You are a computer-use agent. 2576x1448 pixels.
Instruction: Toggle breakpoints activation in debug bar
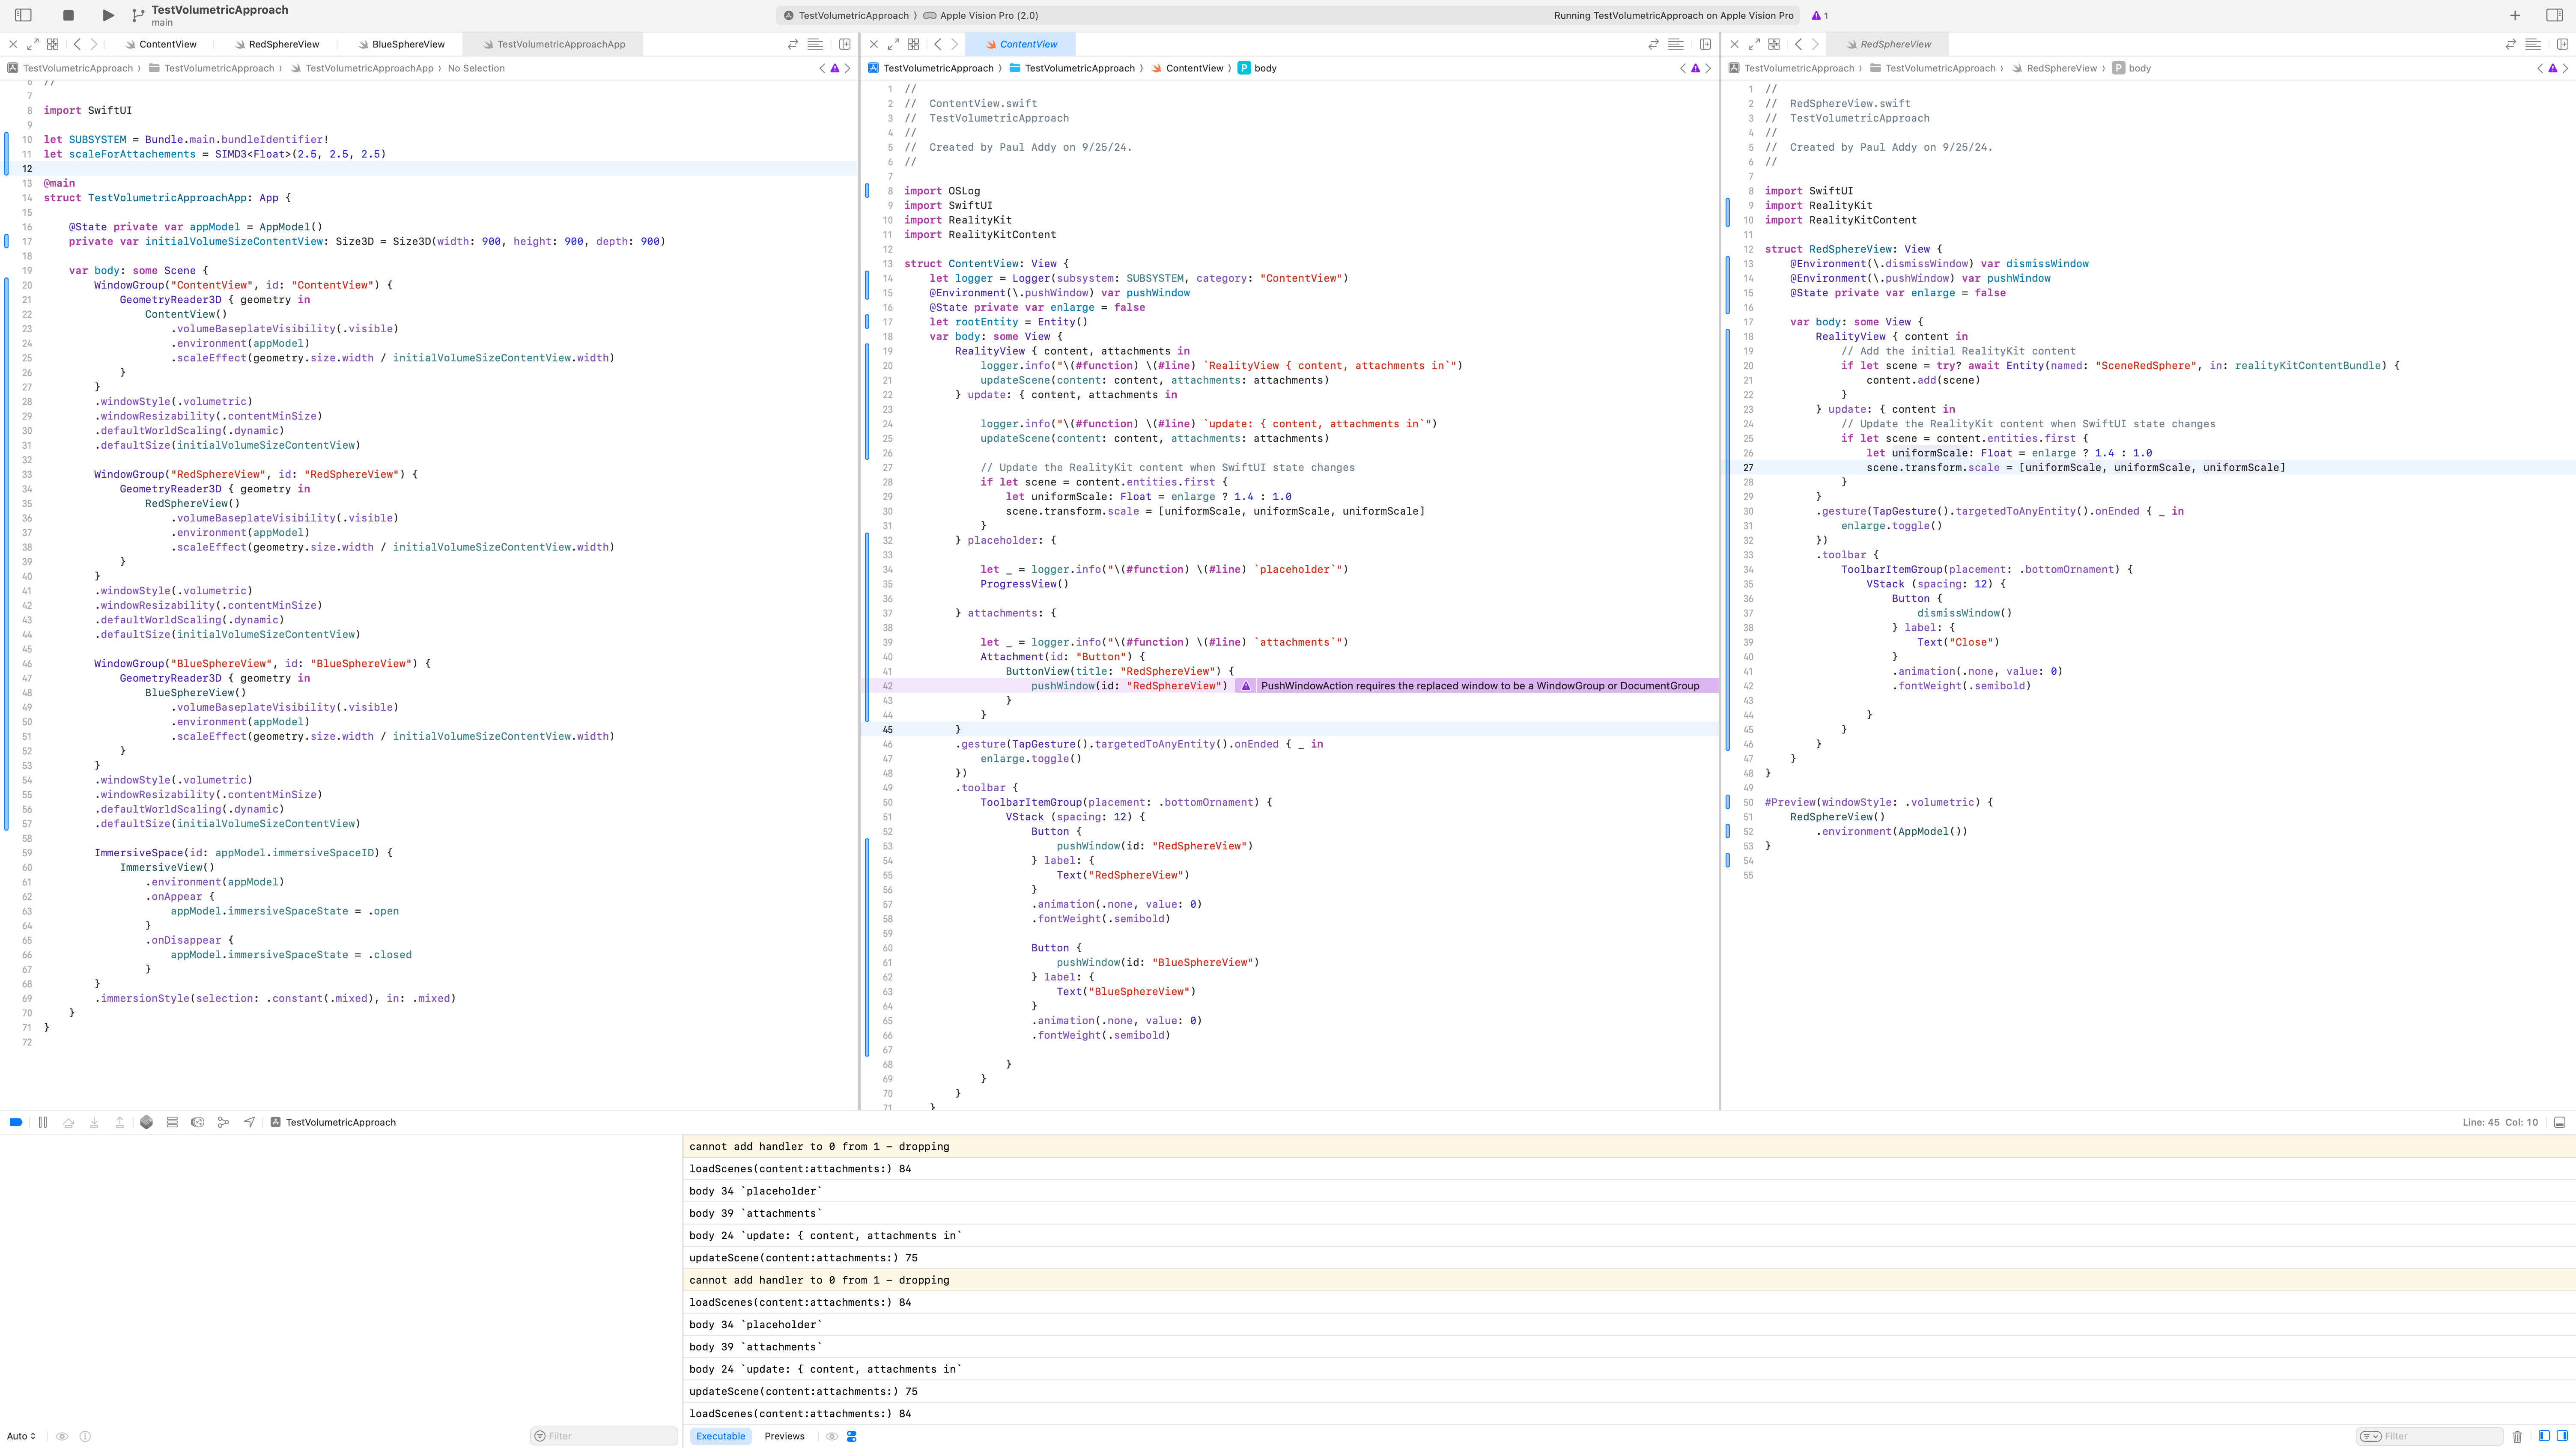pyautogui.click(x=16, y=1122)
